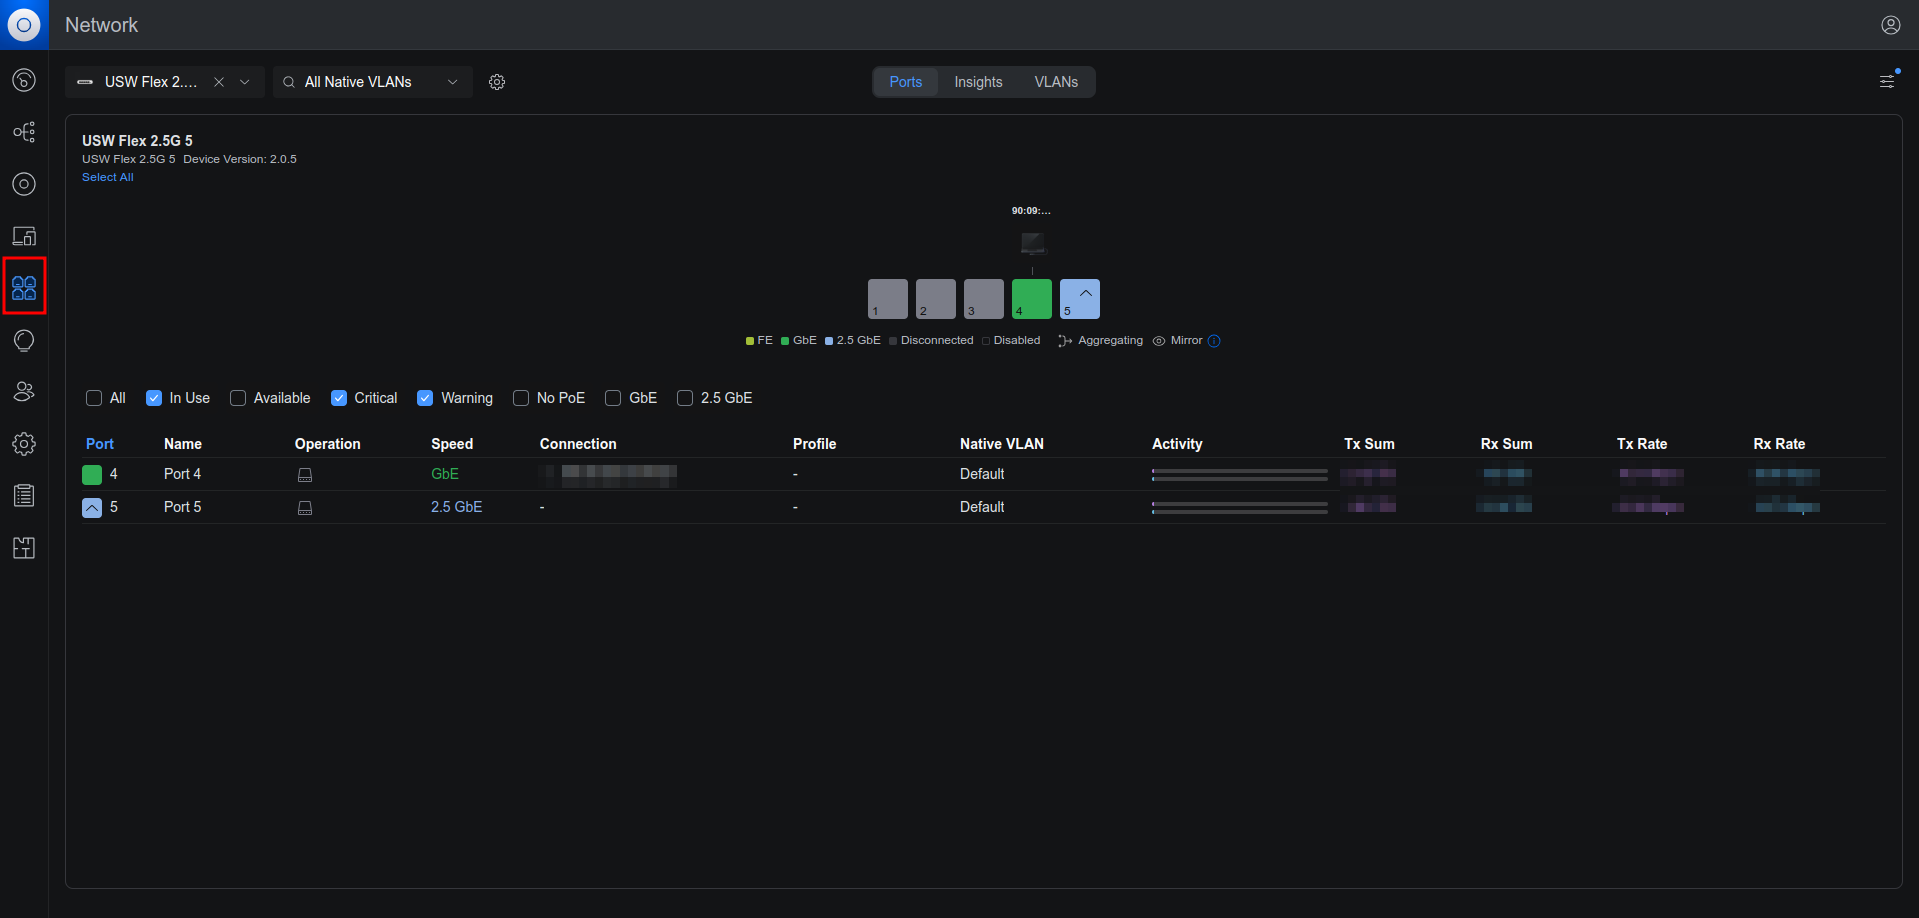The width and height of the screenshot is (1919, 918).
Task: Open the gear icon beside VLAN filter
Action: 497,82
